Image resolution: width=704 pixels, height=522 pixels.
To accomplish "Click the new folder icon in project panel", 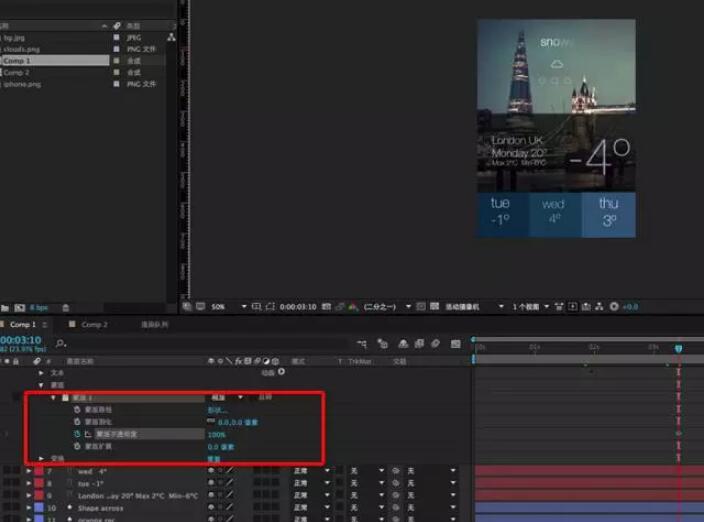I will 6,307.
